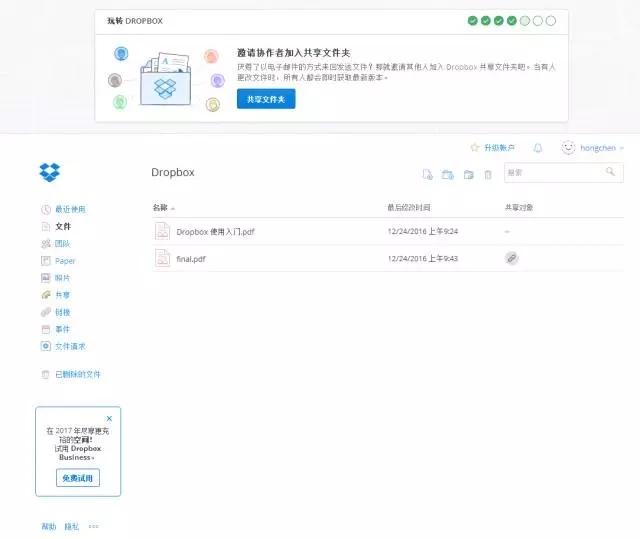
Task: Click the last empty progress step circle
Action: tap(551, 21)
